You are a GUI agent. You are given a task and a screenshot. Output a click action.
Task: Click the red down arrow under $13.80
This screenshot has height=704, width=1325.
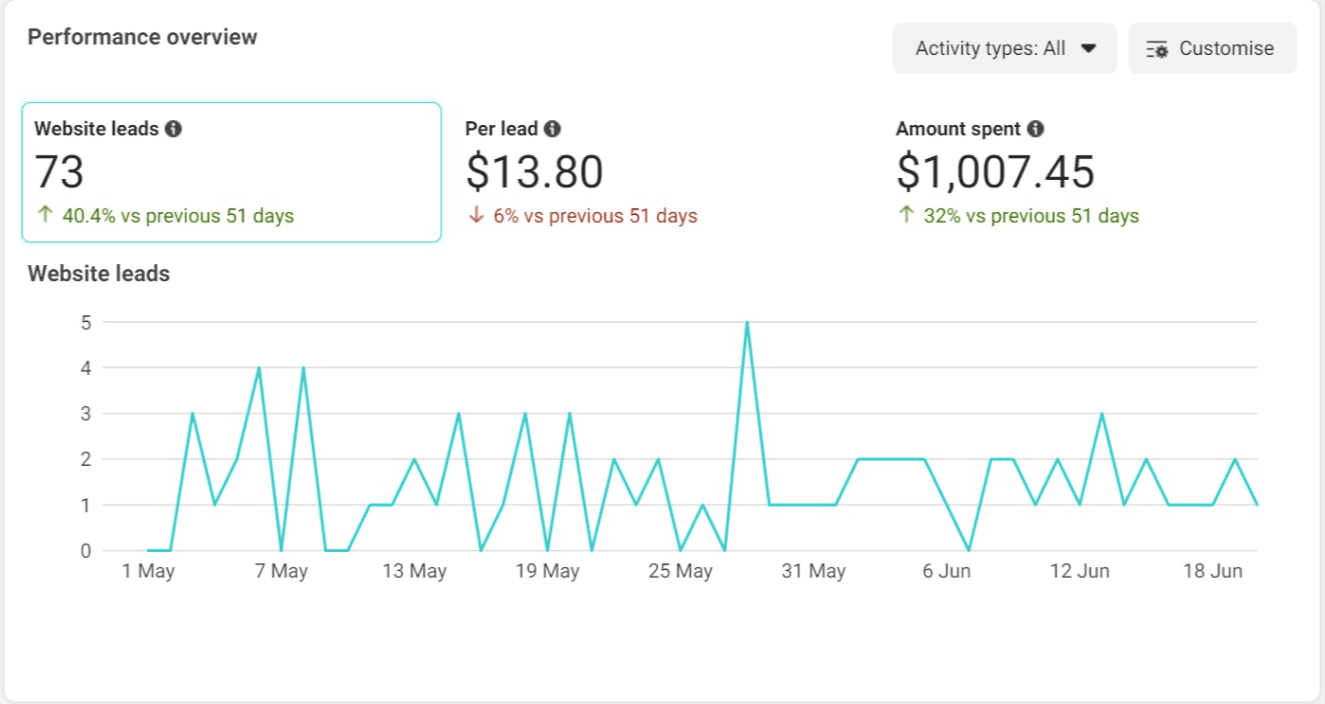476,216
